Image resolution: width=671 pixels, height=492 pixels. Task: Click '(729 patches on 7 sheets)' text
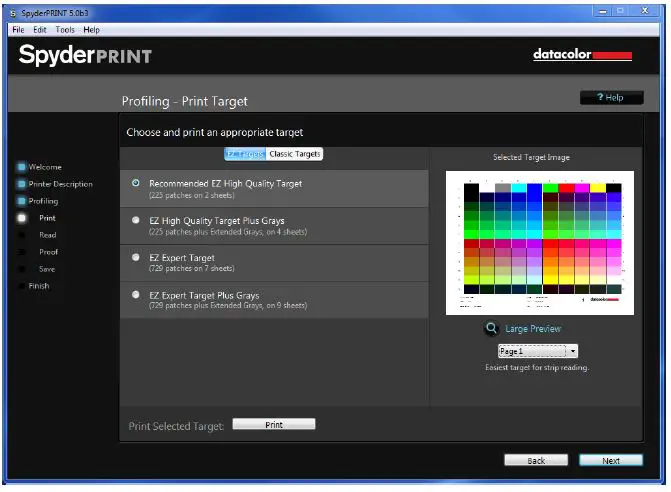pos(192,269)
